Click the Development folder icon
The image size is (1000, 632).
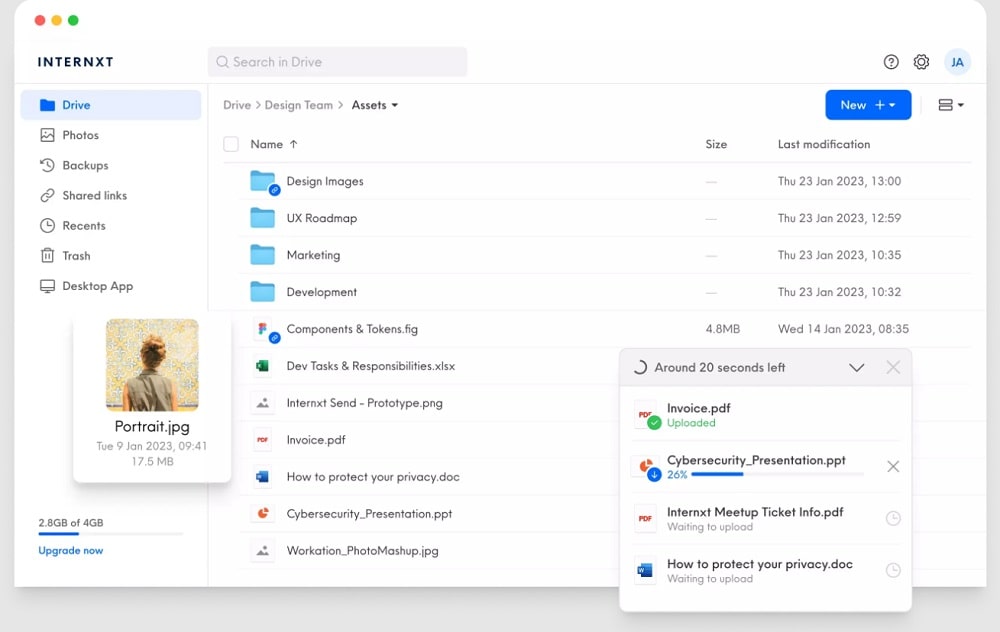(x=262, y=292)
